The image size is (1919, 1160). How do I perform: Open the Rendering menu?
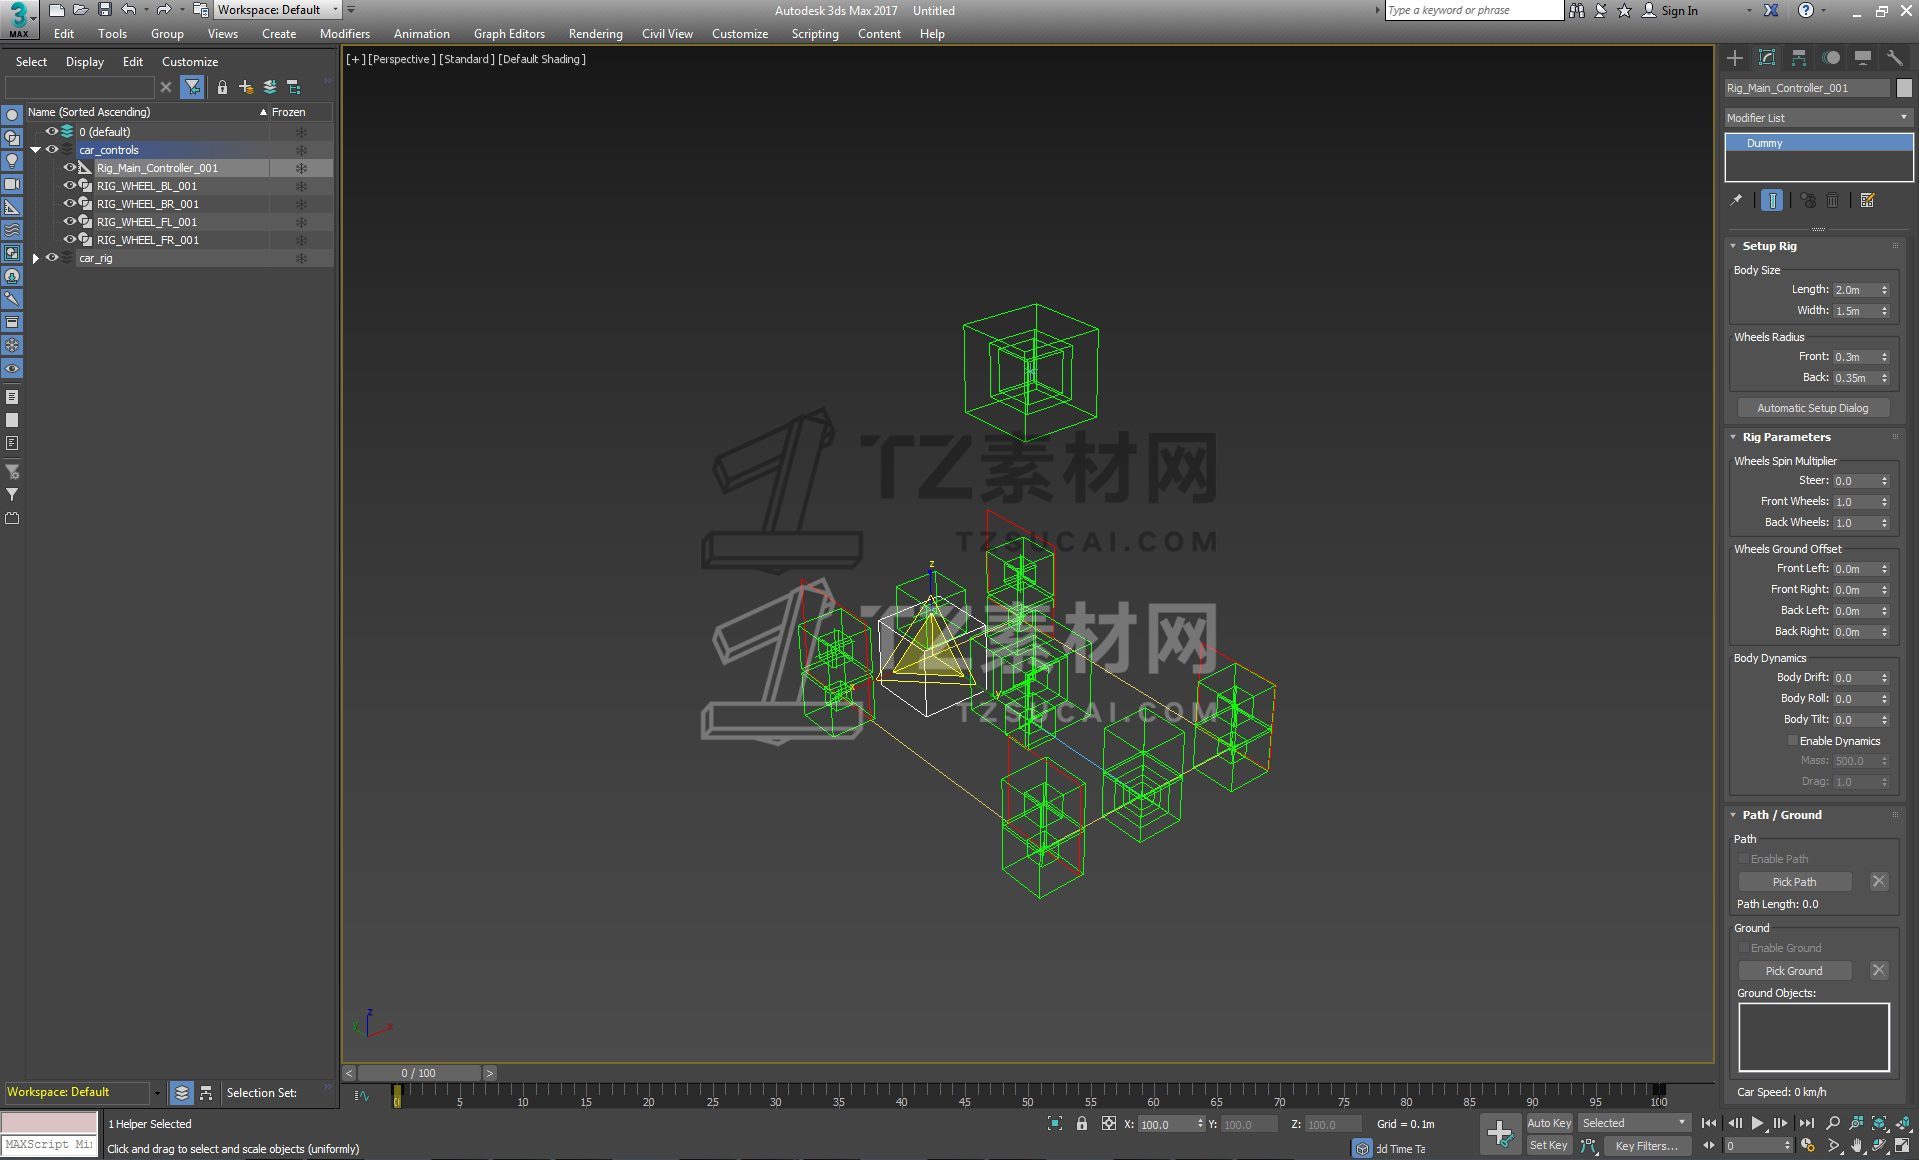(x=595, y=34)
